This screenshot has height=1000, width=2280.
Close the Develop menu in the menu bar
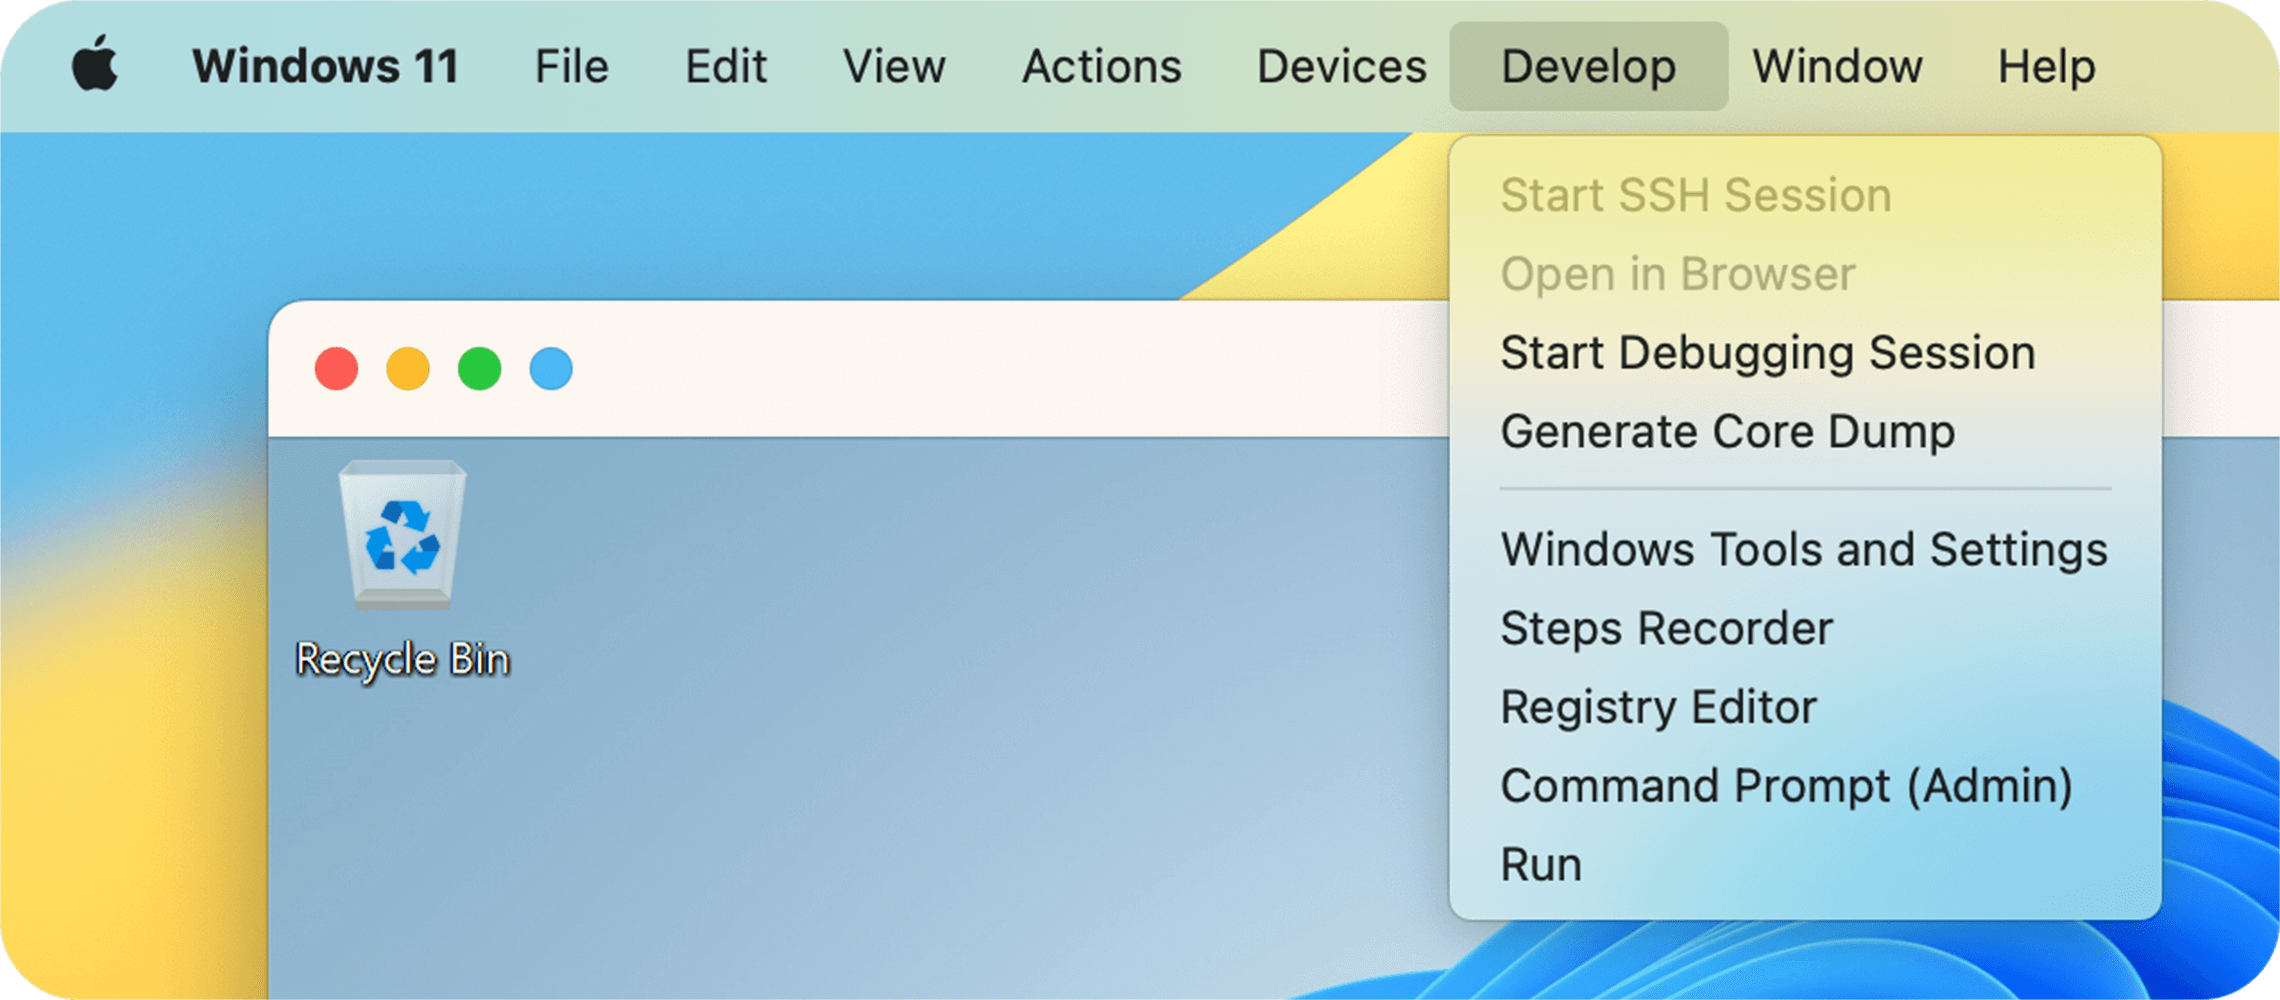(1589, 67)
